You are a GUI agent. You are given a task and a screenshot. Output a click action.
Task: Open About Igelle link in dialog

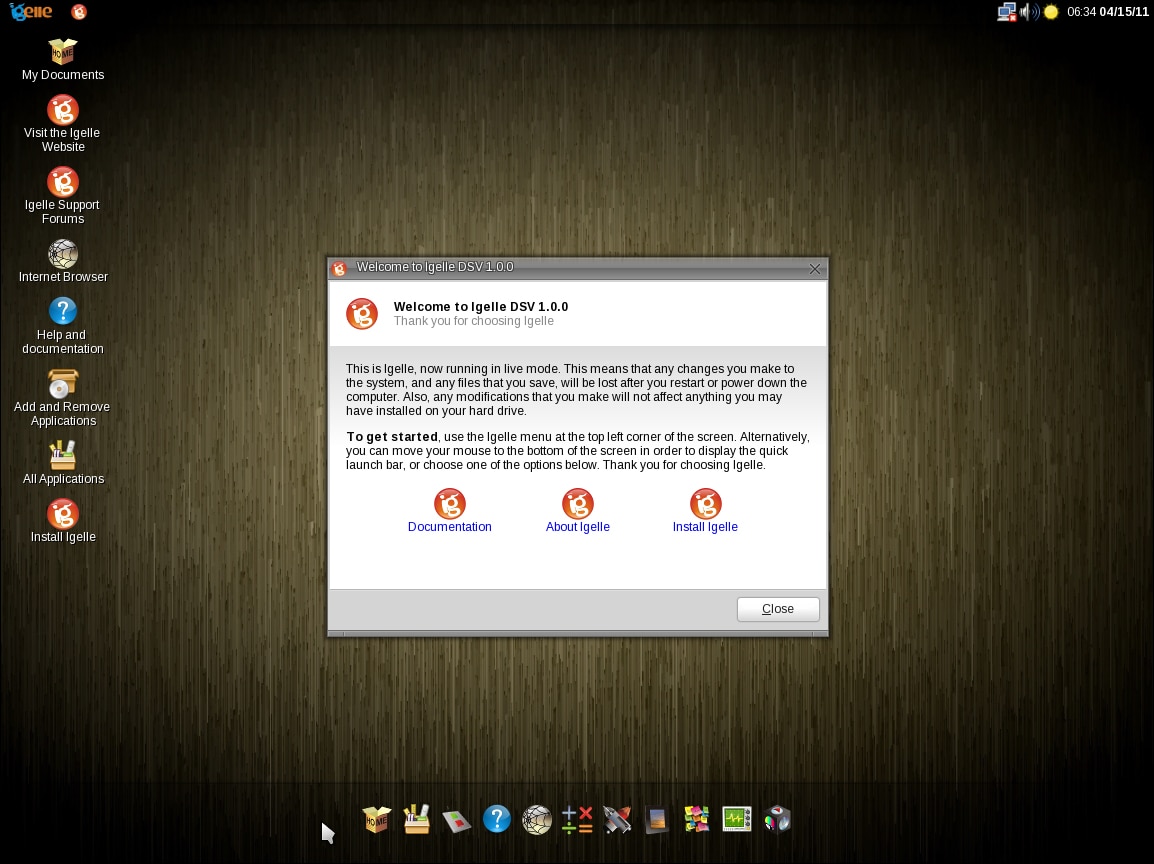pos(578,505)
